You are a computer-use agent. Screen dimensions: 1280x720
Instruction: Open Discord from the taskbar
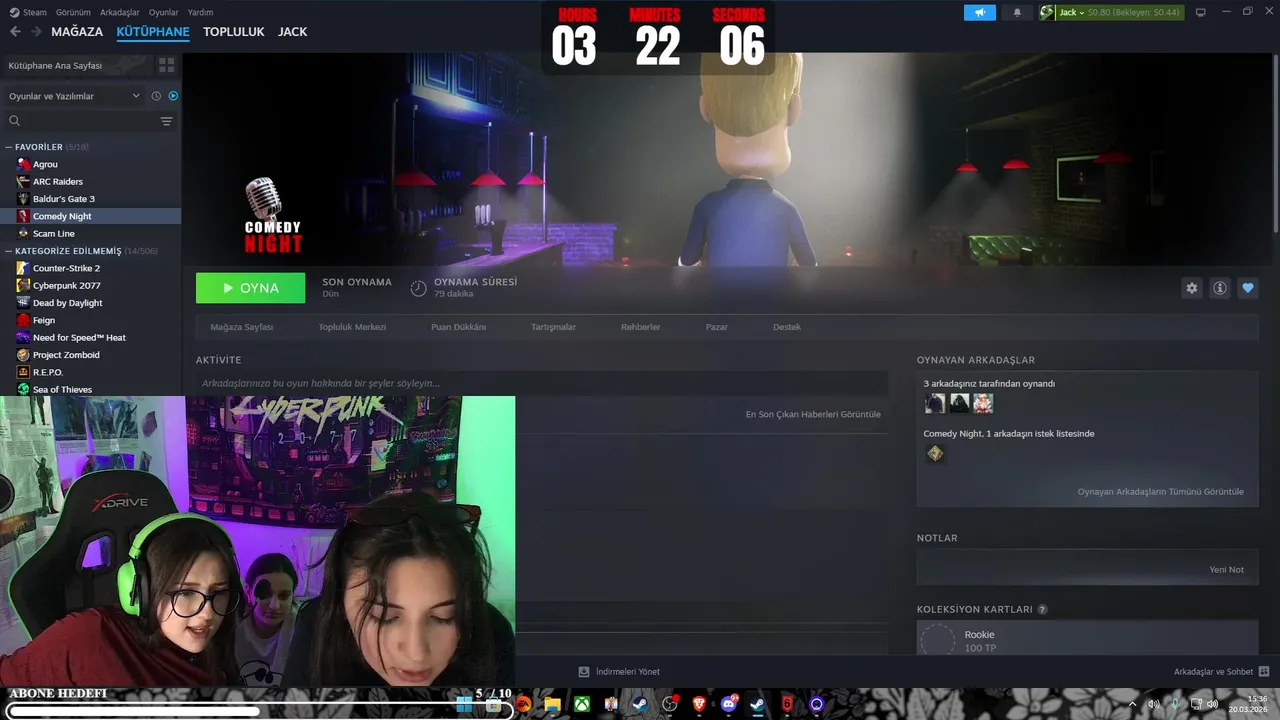(729, 704)
